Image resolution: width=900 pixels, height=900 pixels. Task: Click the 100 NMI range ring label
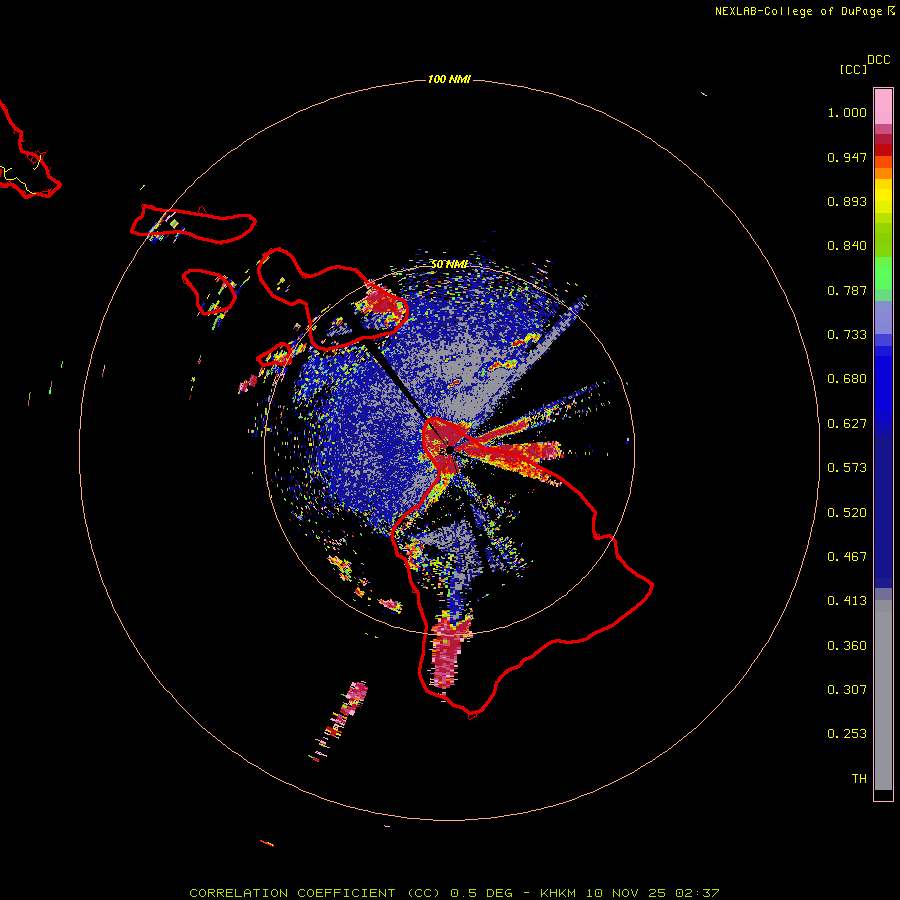click(449, 79)
